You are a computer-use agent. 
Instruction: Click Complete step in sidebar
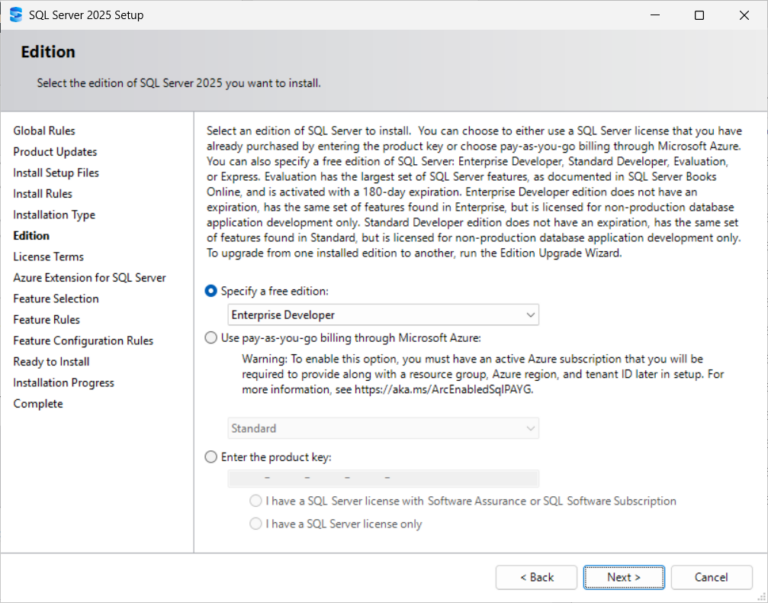38,404
